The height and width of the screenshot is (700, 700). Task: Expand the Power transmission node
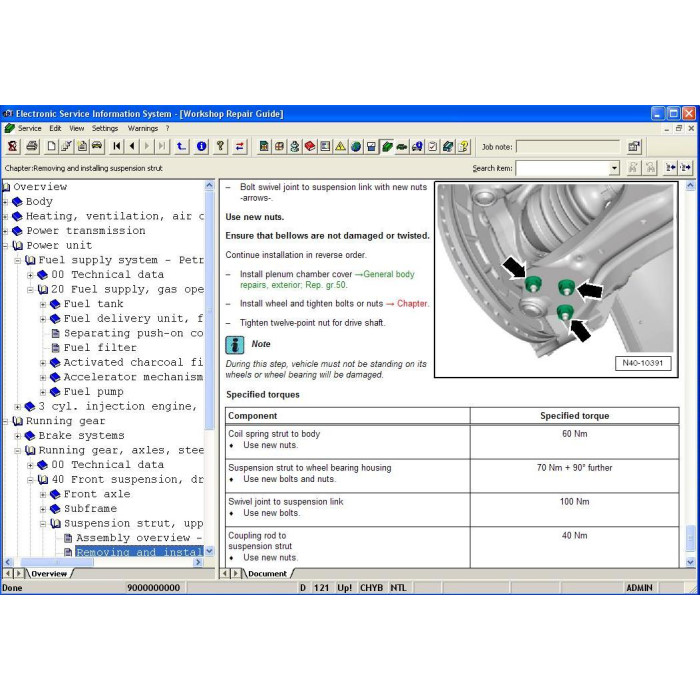point(5,231)
